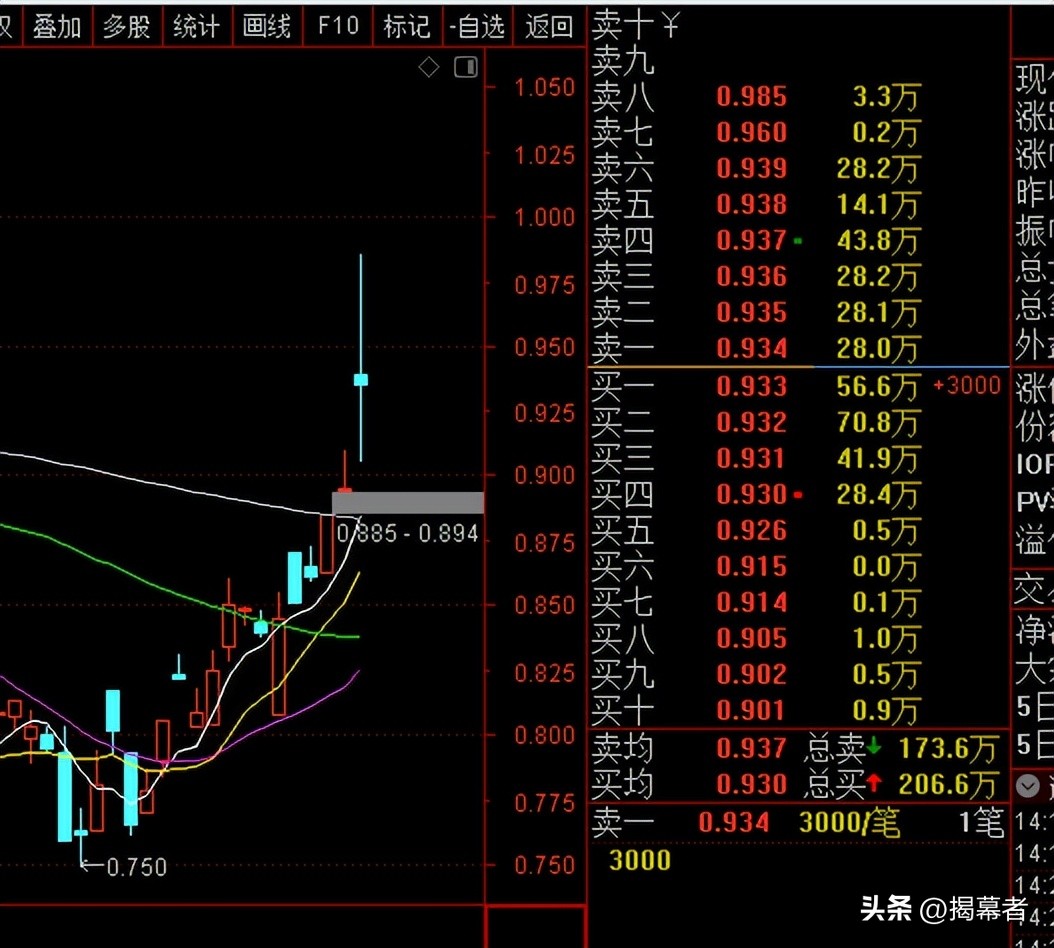Select the 画线 drawing tool
This screenshot has width=1054, height=948.
[267, 27]
